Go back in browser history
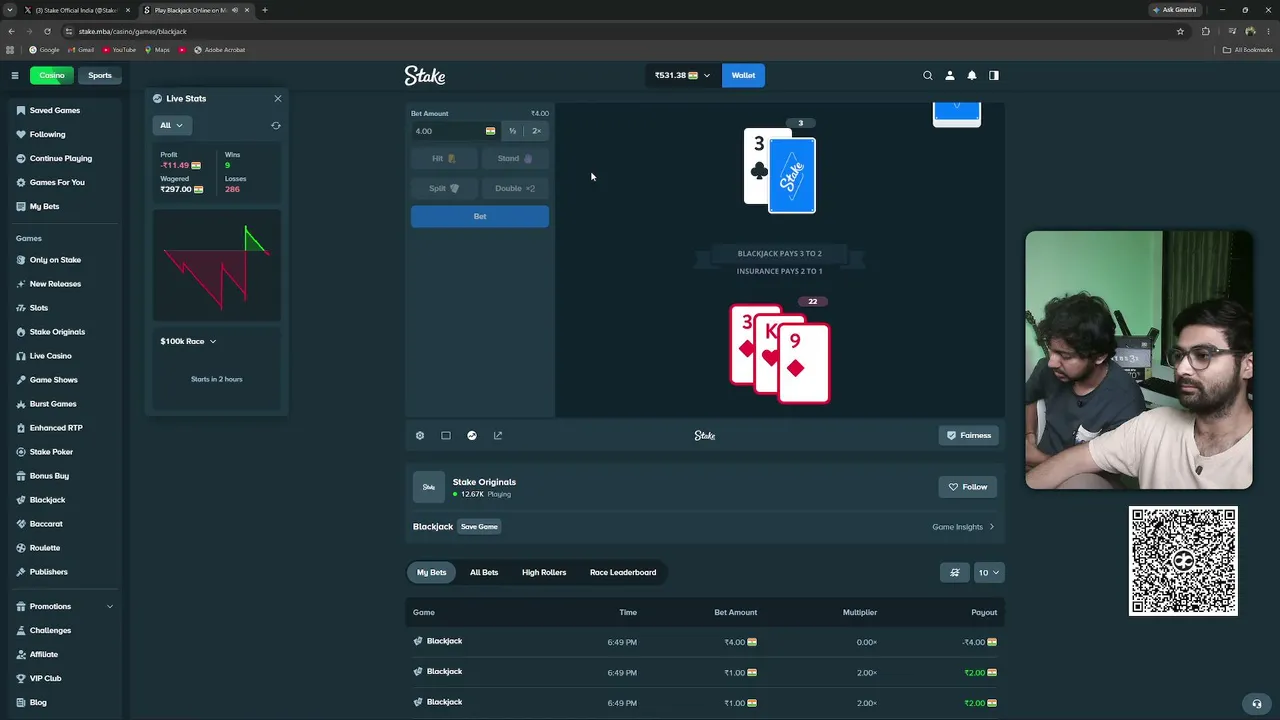Image resolution: width=1280 pixels, height=720 pixels. (11, 31)
